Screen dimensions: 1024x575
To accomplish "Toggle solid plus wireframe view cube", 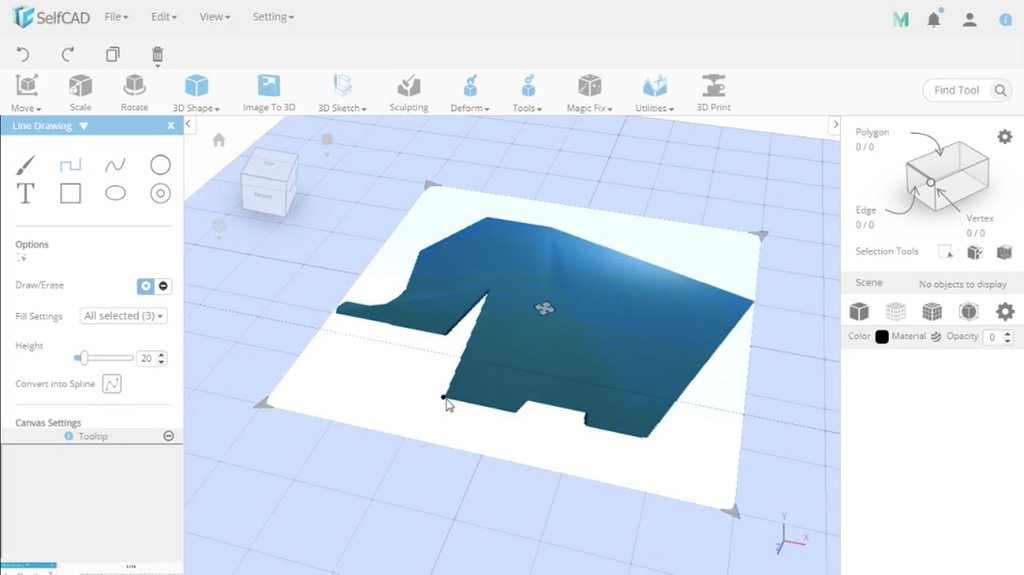I will coord(932,312).
